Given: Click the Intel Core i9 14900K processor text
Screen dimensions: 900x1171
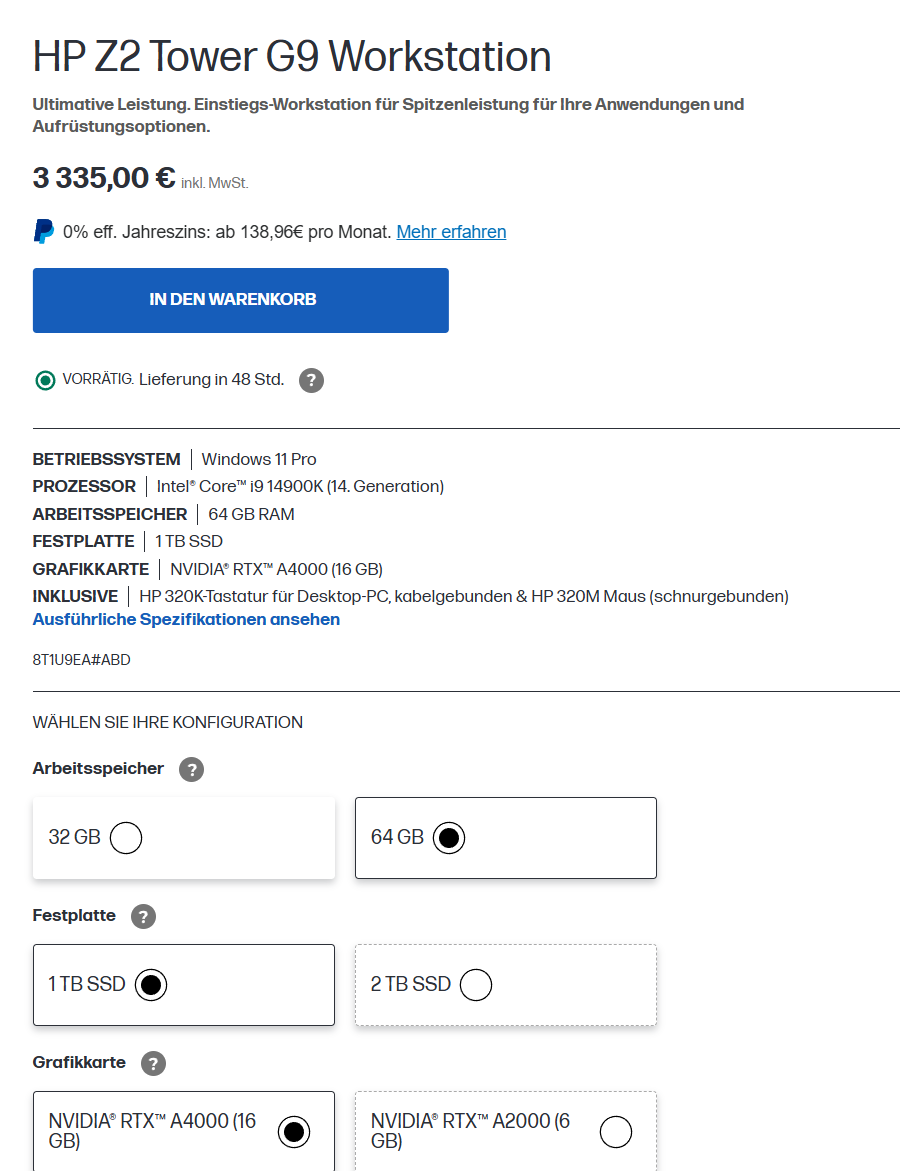Looking at the screenshot, I should (300, 486).
